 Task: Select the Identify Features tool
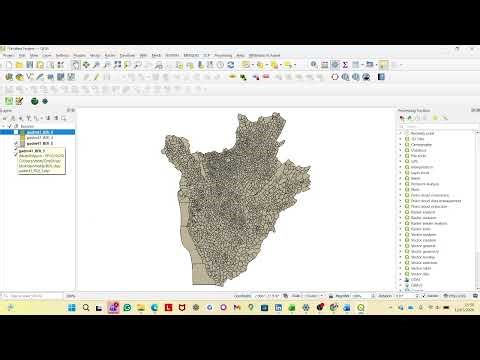[314, 65]
